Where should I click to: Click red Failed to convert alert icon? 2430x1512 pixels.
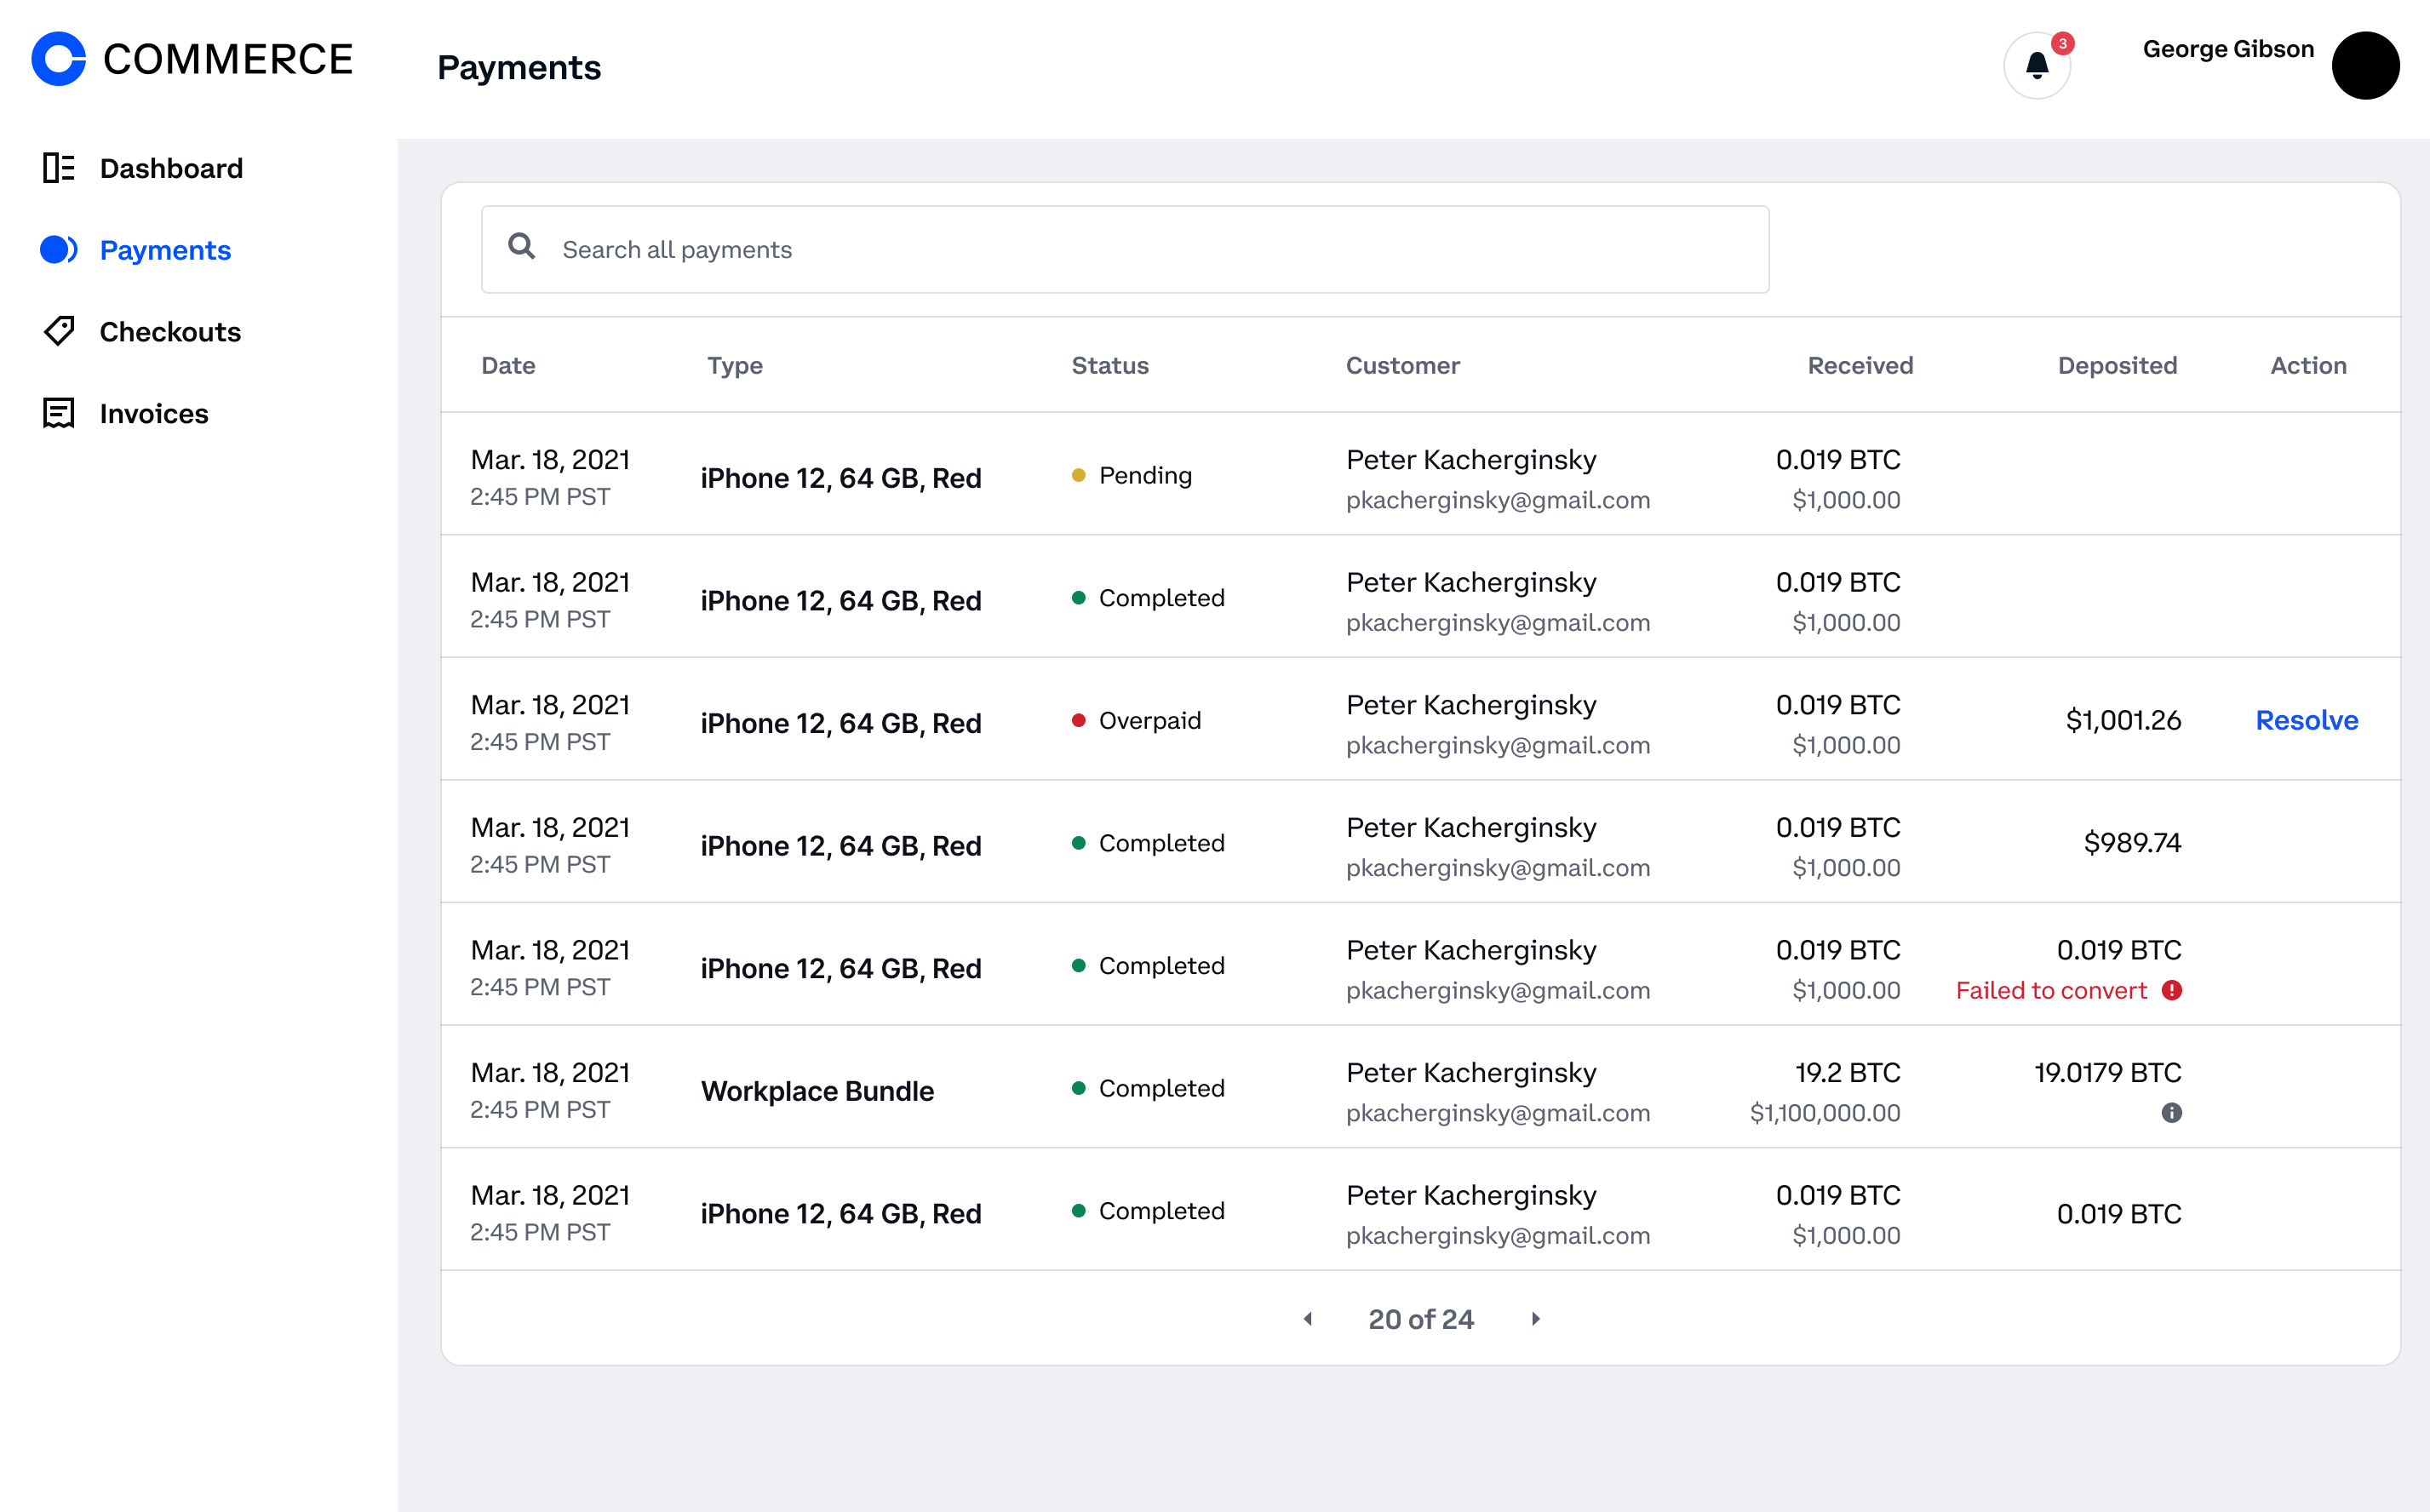[x=2171, y=990]
